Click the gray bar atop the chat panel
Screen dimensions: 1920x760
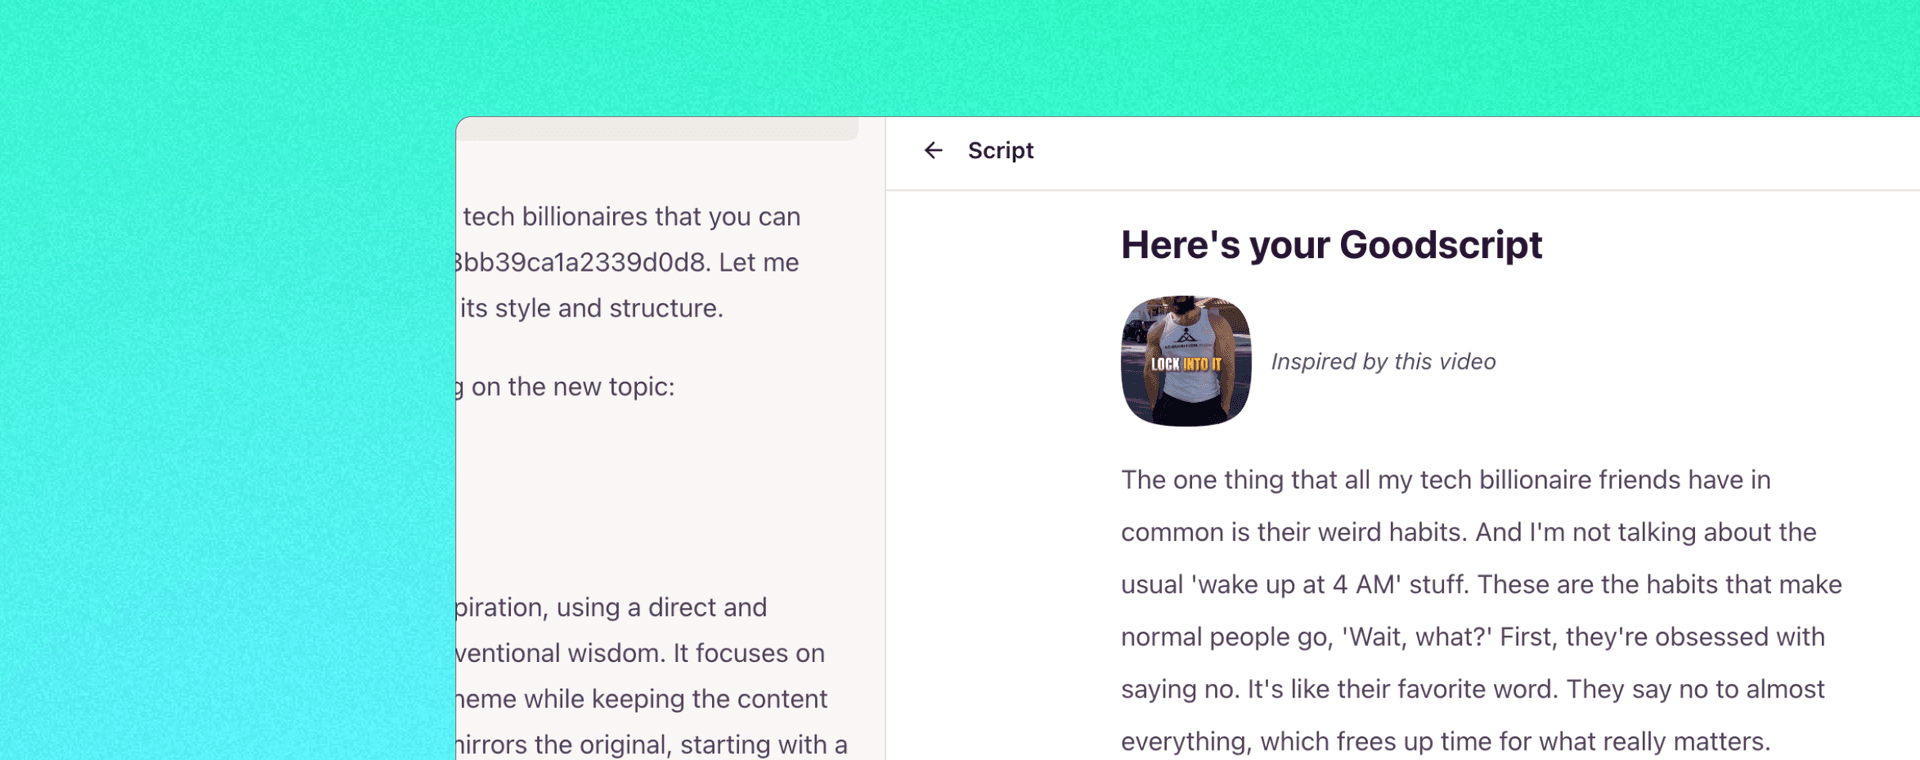(660, 129)
